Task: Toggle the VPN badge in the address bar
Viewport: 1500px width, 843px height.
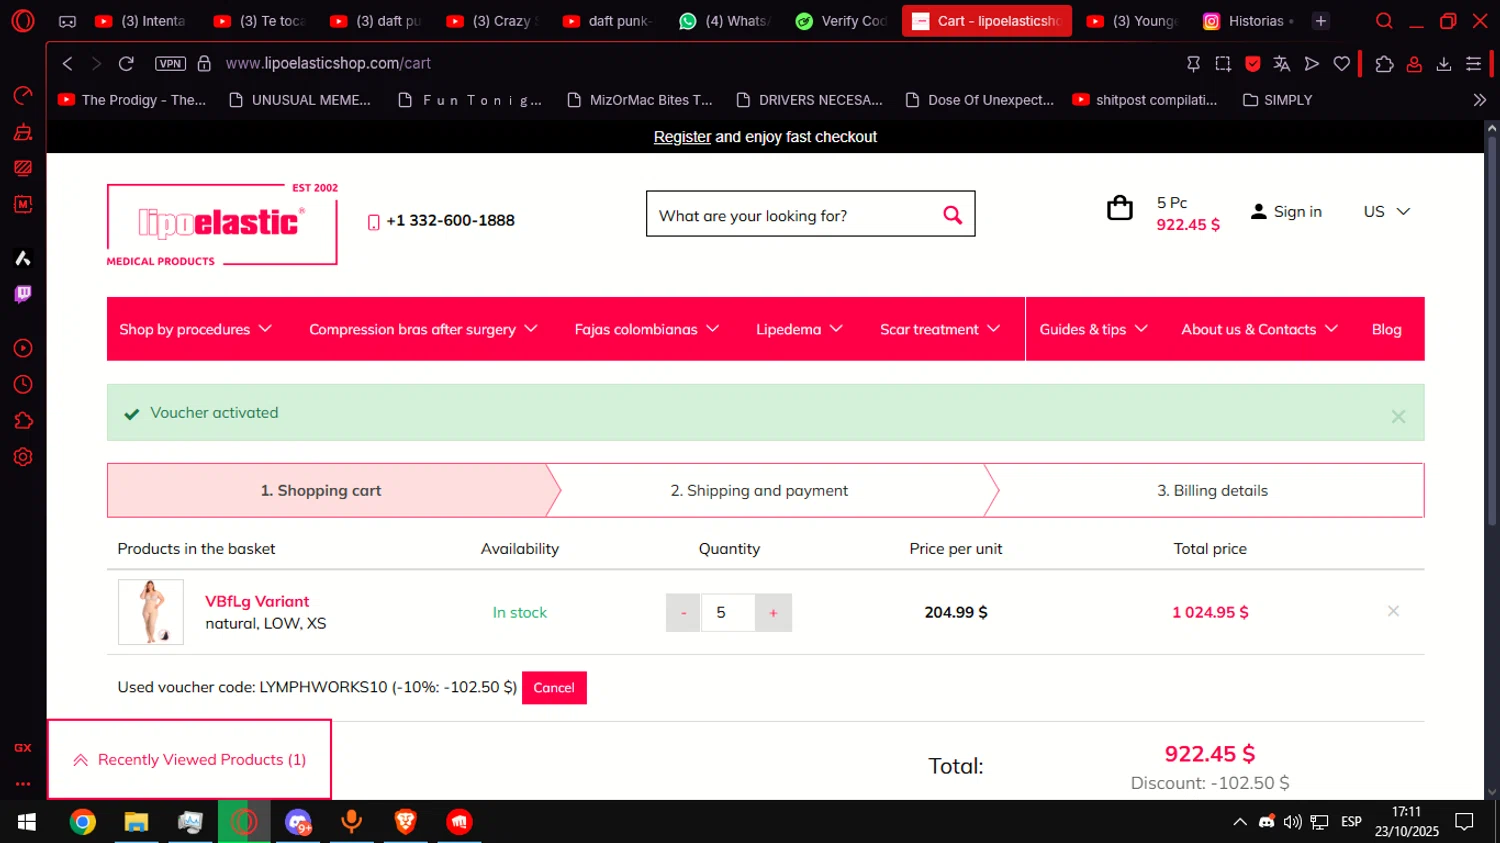Action: 170,63
